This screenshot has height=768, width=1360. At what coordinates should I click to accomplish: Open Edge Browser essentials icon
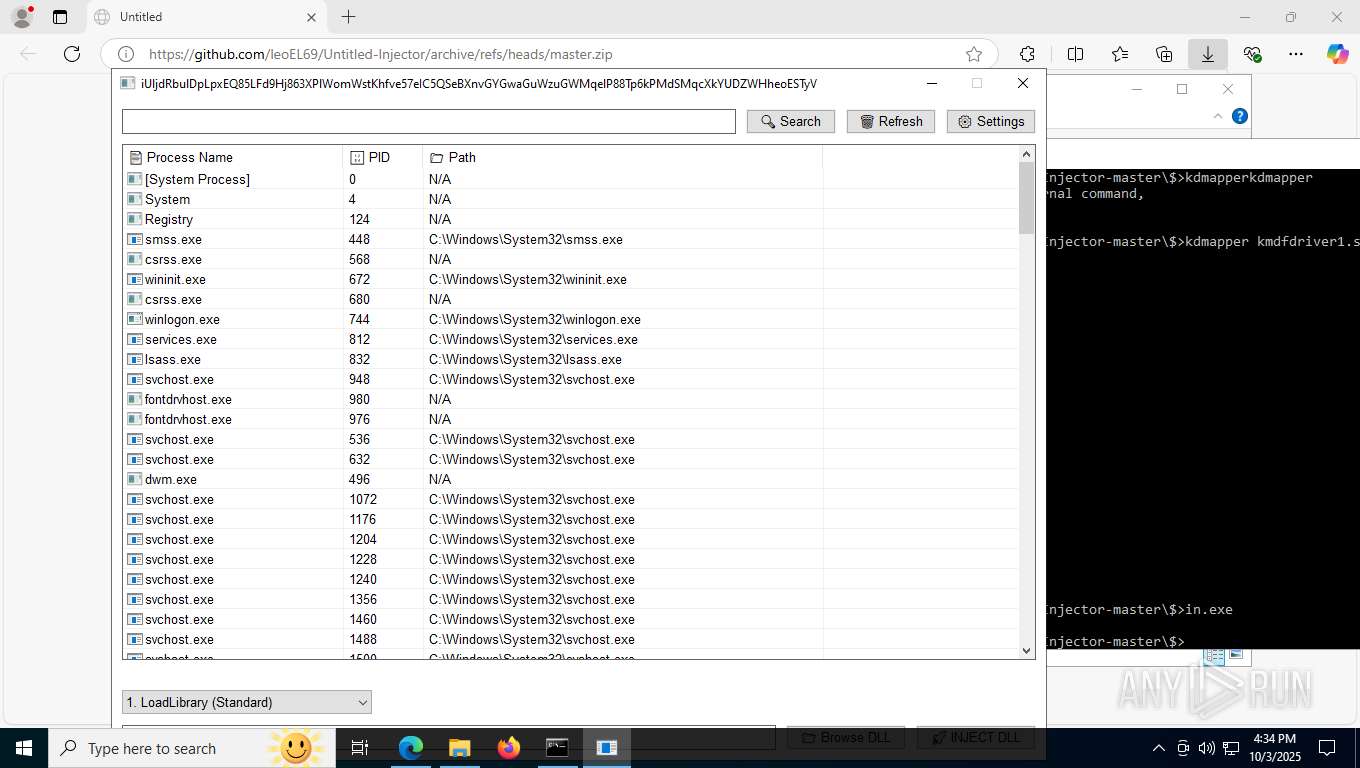coord(1252,54)
